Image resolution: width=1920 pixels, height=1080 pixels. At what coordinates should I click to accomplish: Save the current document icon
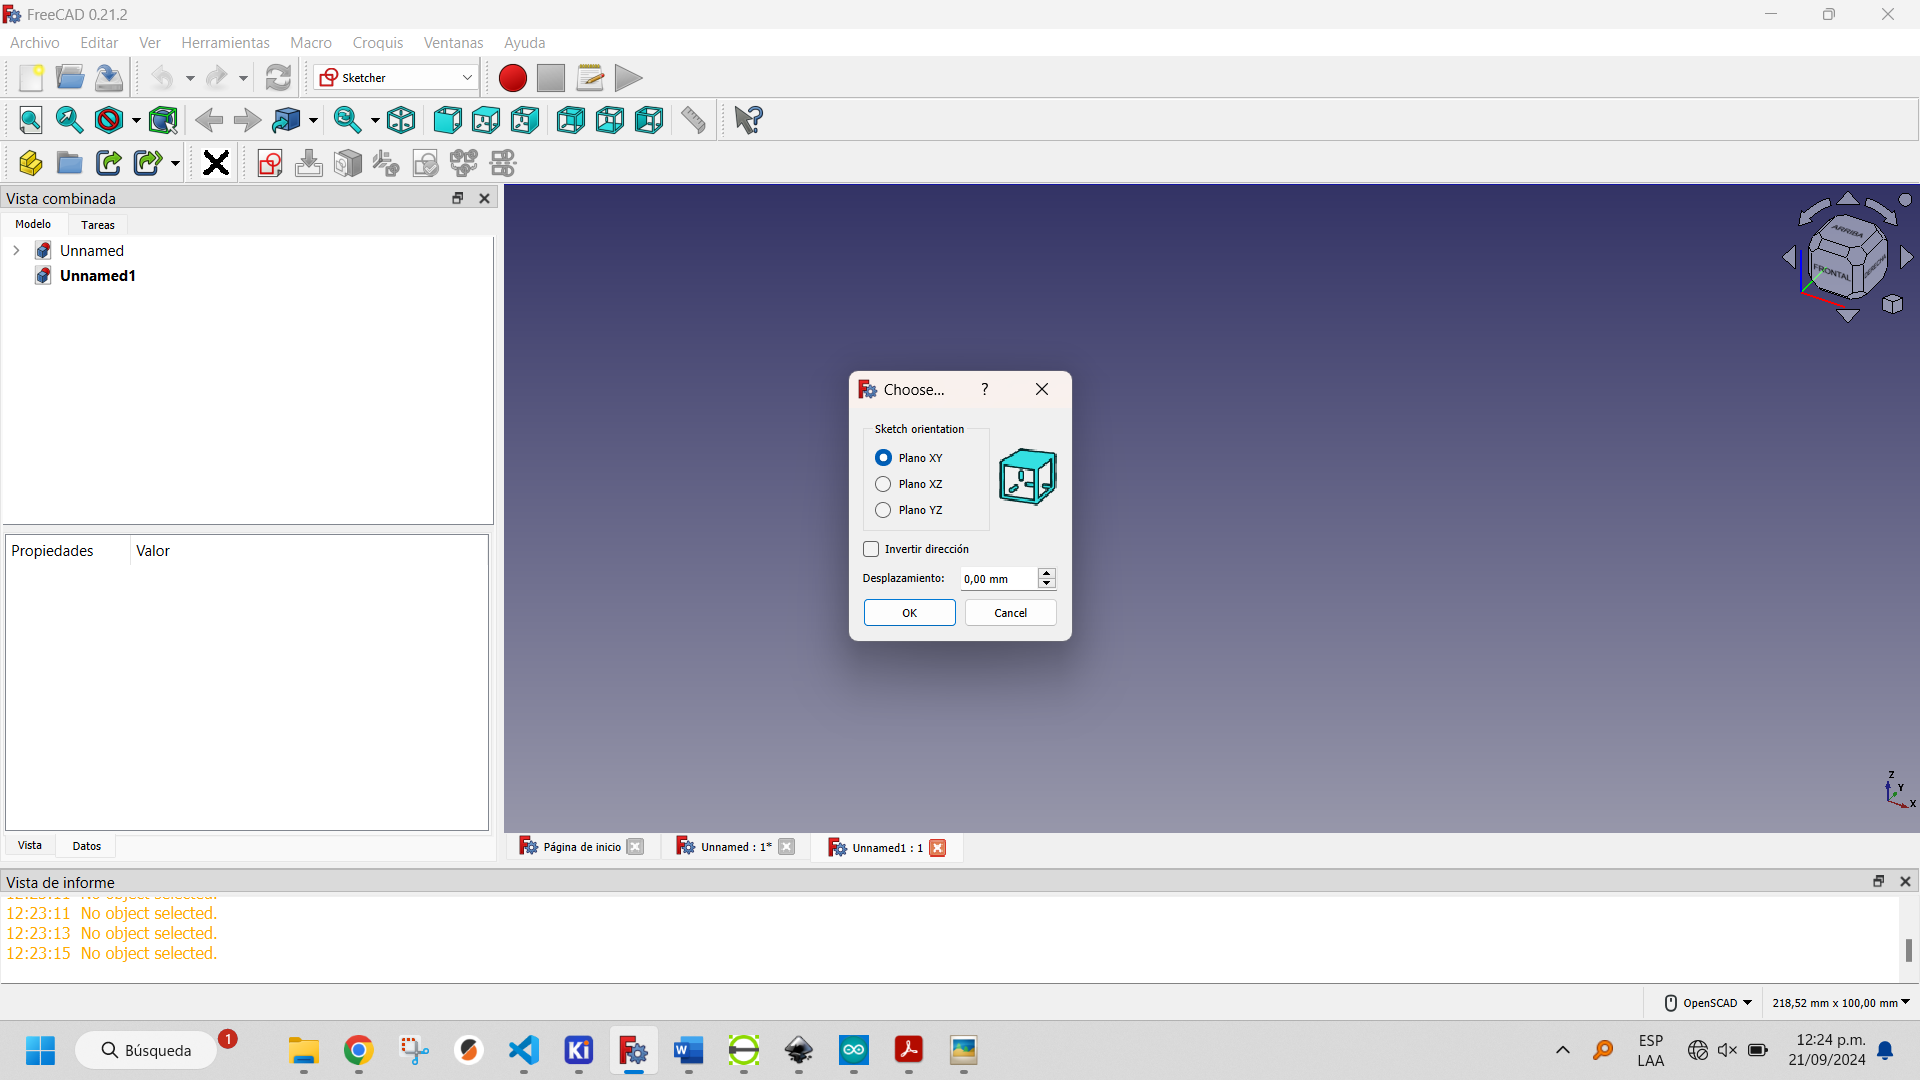click(109, 78)
